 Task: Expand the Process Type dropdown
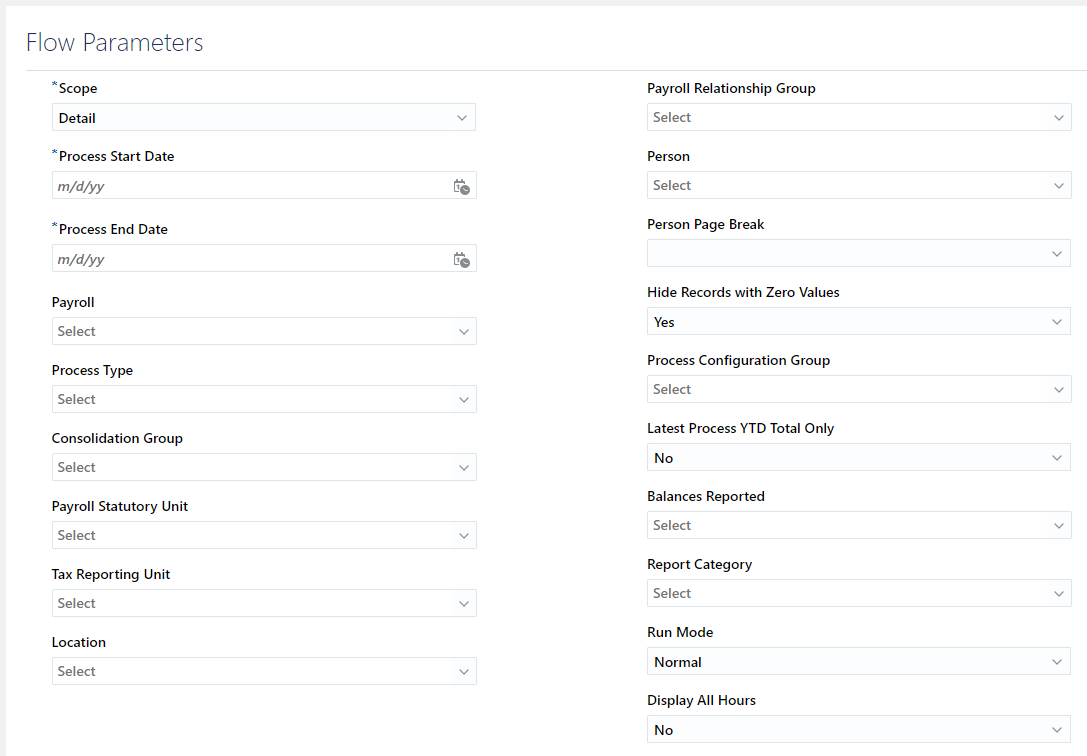(263, 399)
